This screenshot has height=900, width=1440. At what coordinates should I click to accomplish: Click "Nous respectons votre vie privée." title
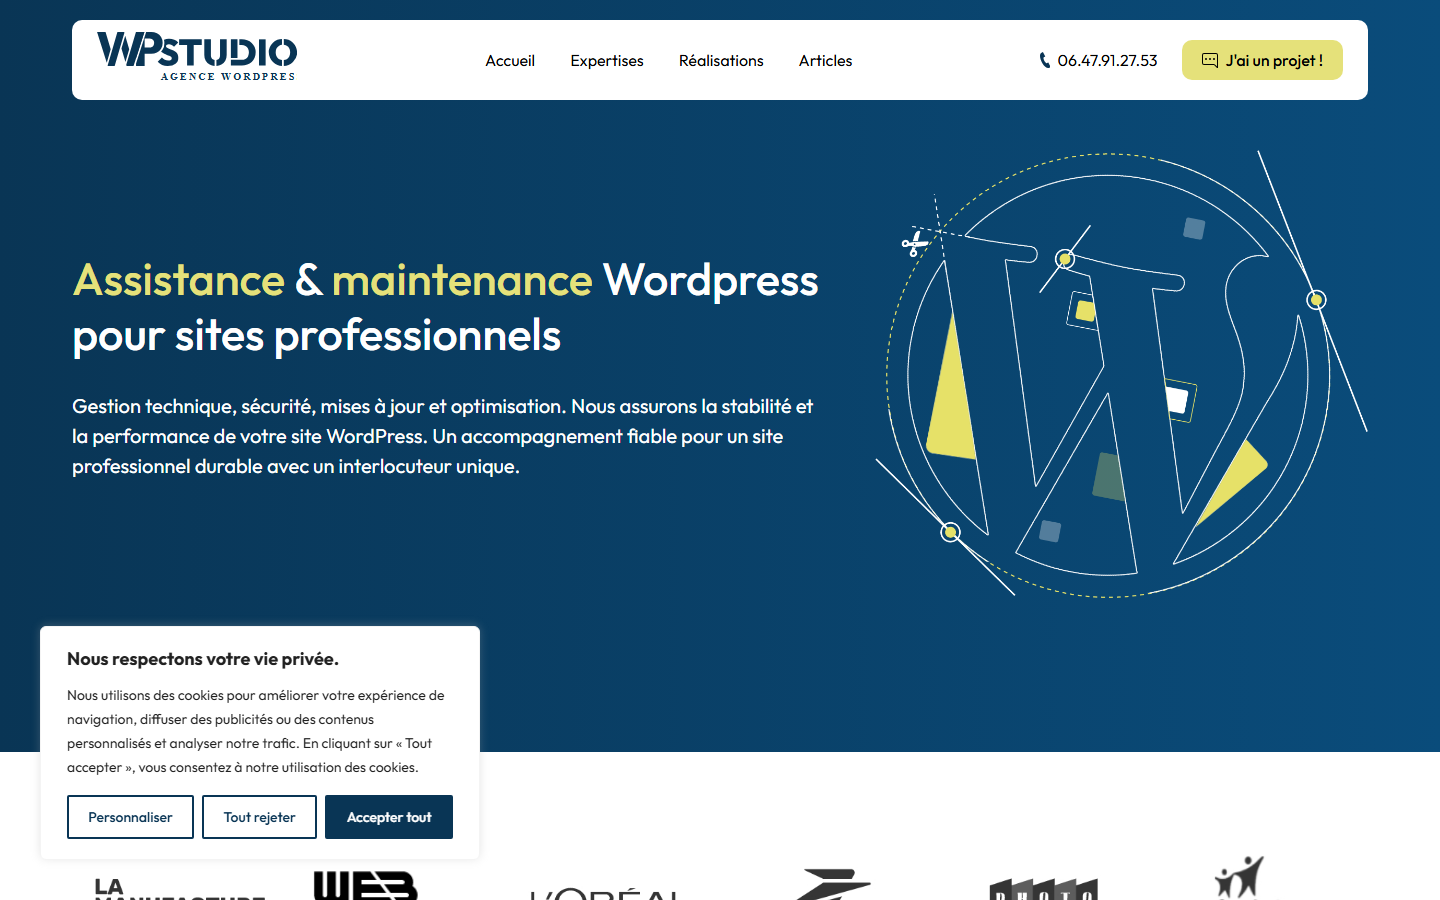coord(203,659)
